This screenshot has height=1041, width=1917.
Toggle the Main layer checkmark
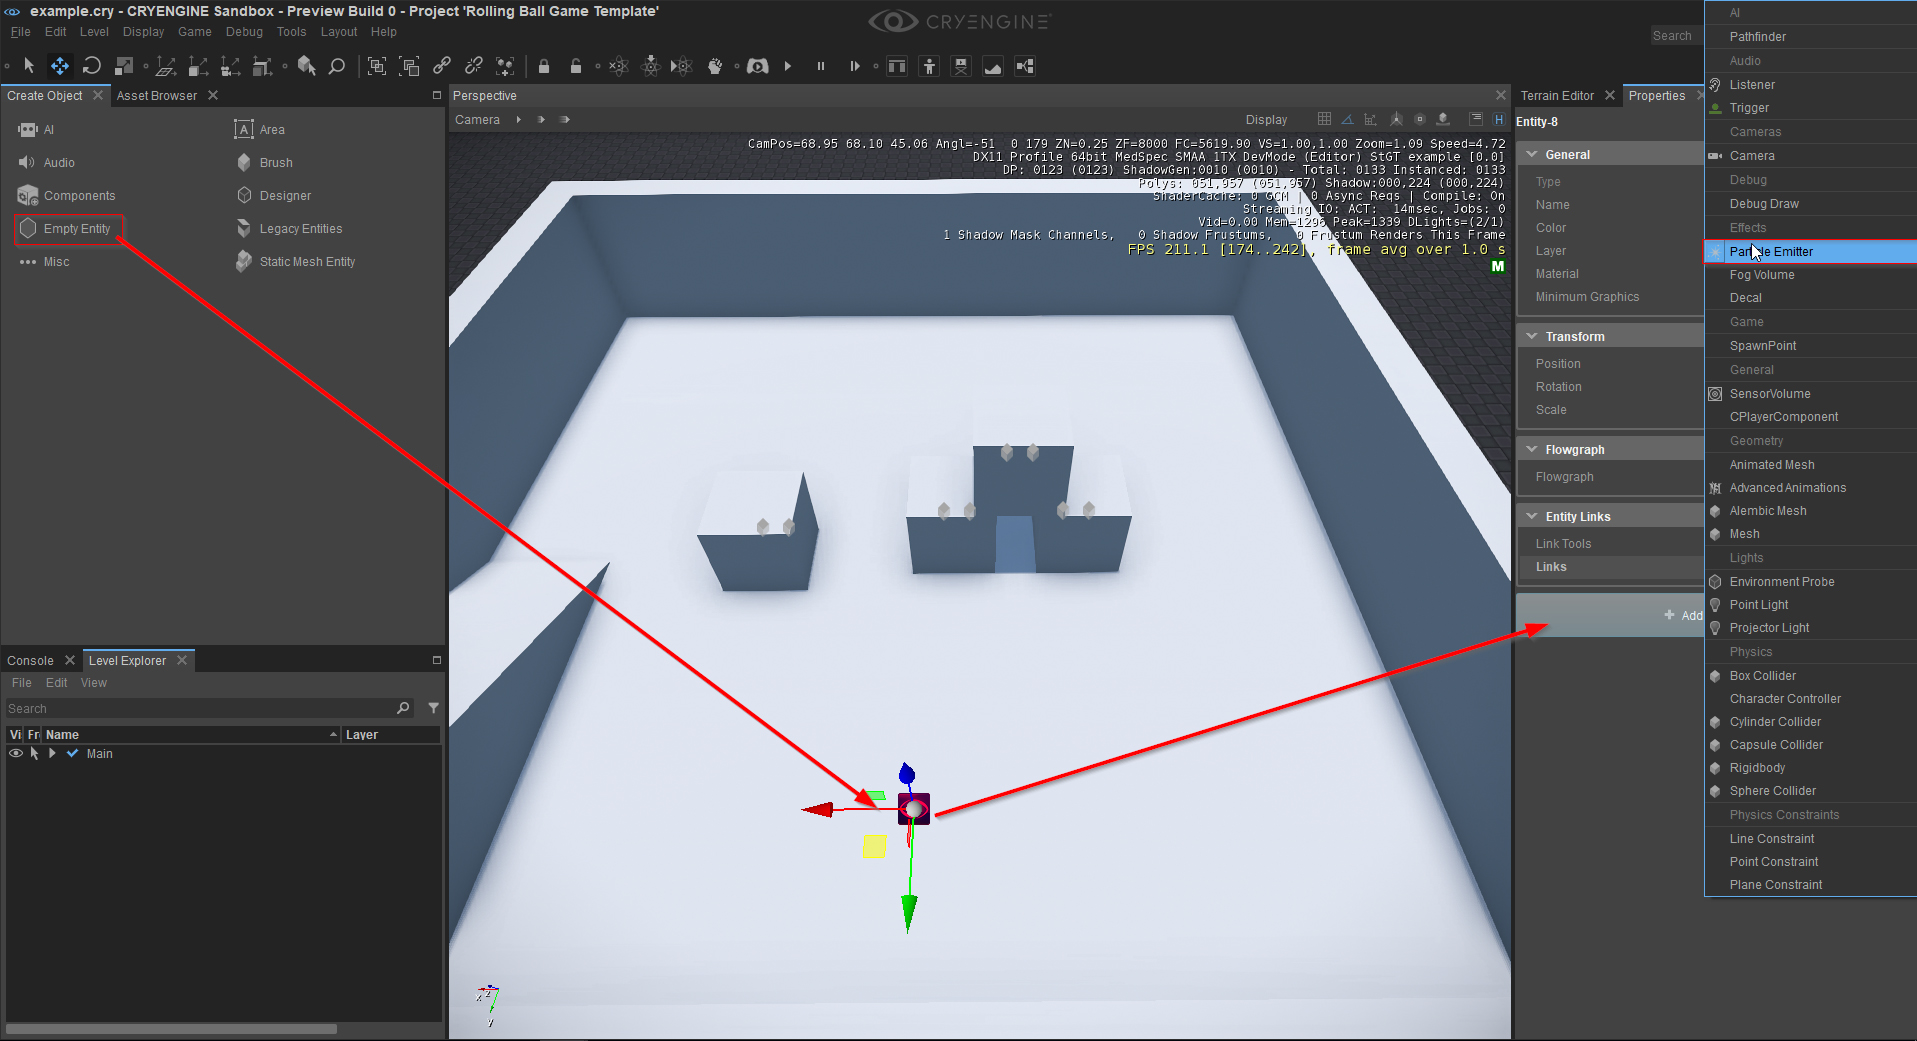tap(72, 753)
